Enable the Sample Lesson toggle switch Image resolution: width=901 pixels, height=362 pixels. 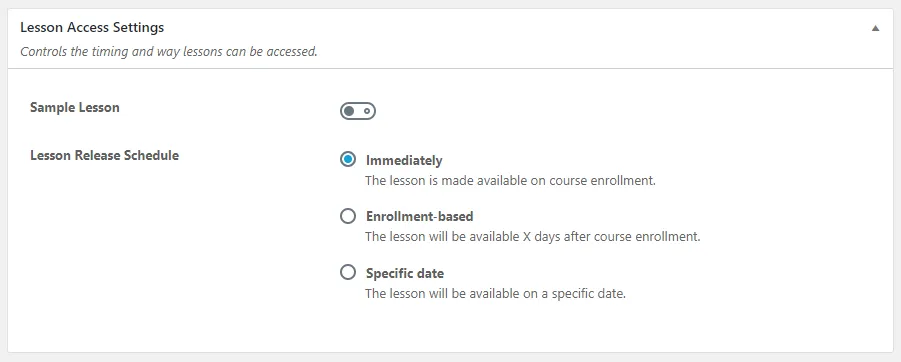coord(357,111)
